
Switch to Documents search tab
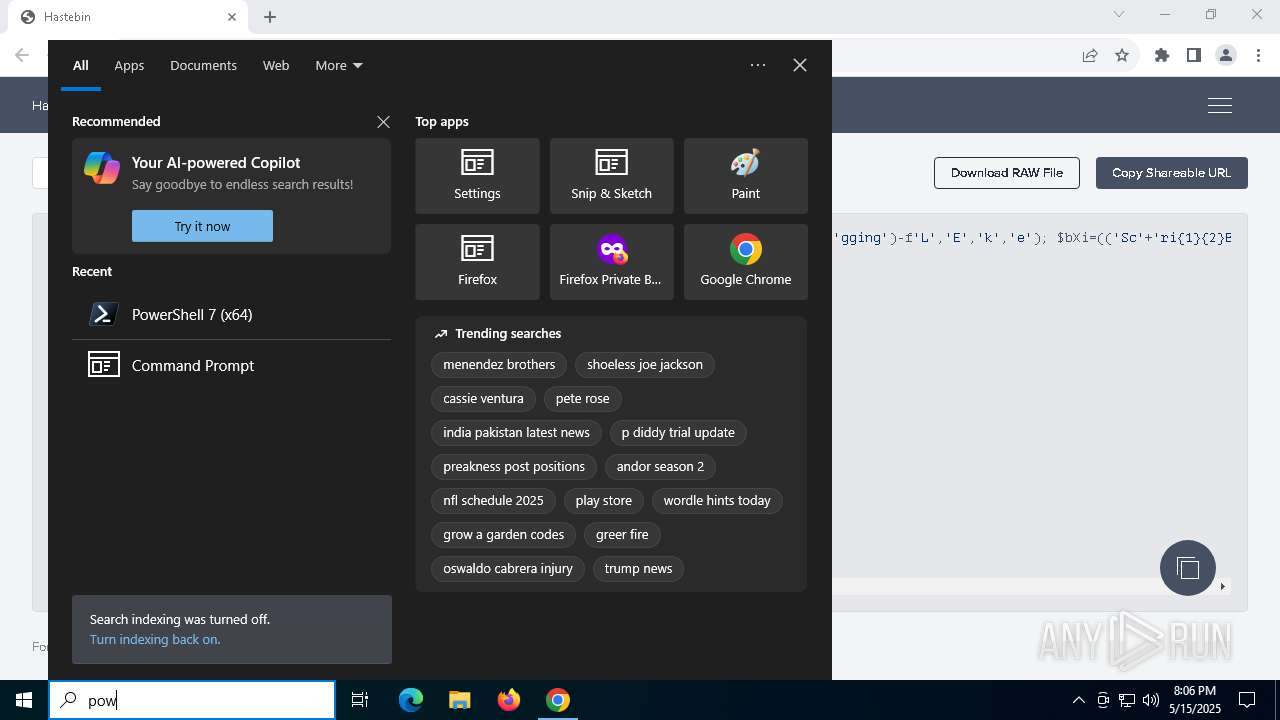pos(203,65)
